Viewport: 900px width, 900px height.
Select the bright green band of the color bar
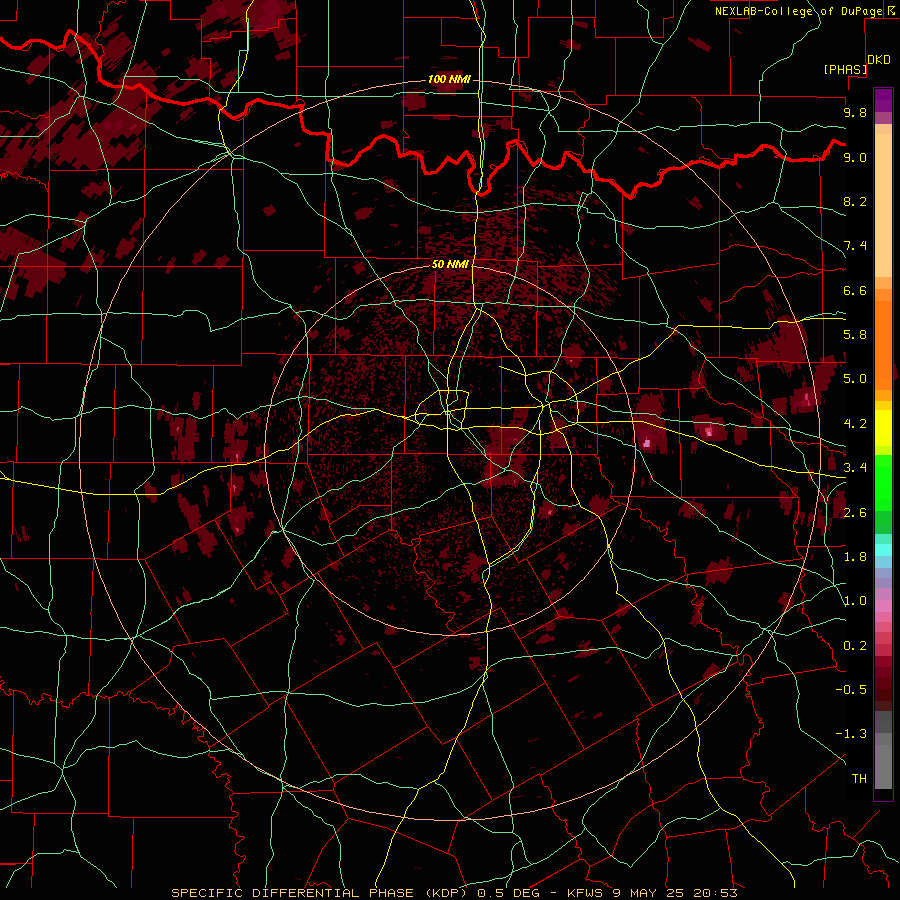(883, 483)
